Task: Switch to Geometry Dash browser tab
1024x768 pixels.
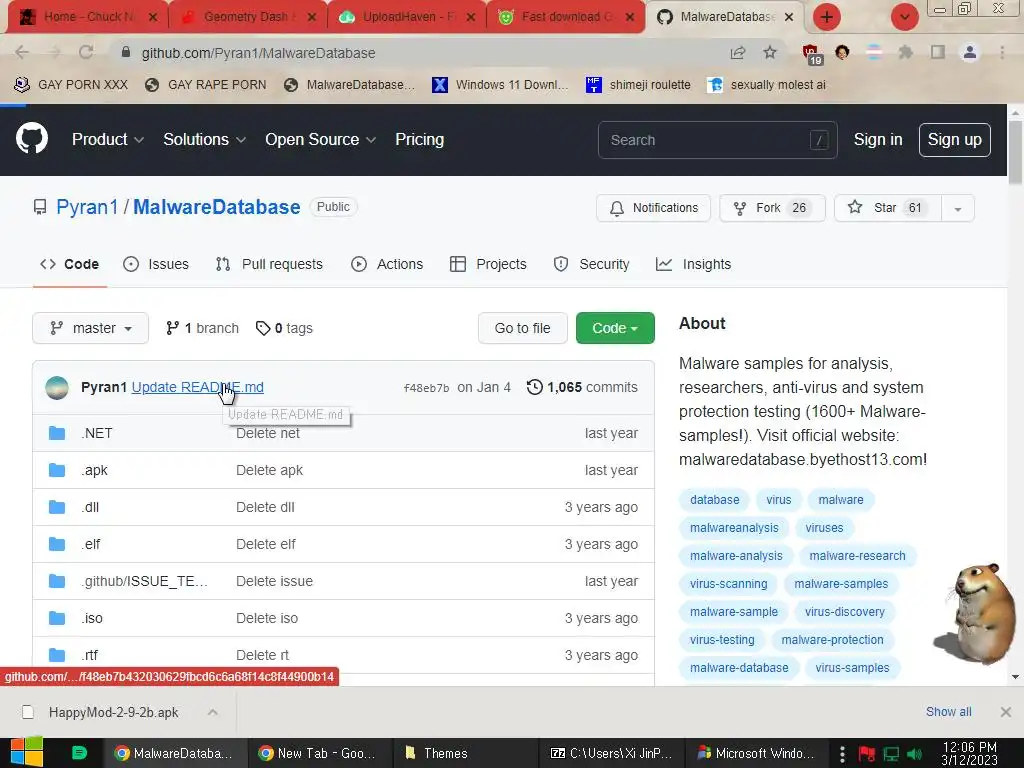Action: click(x=247, y=17)
